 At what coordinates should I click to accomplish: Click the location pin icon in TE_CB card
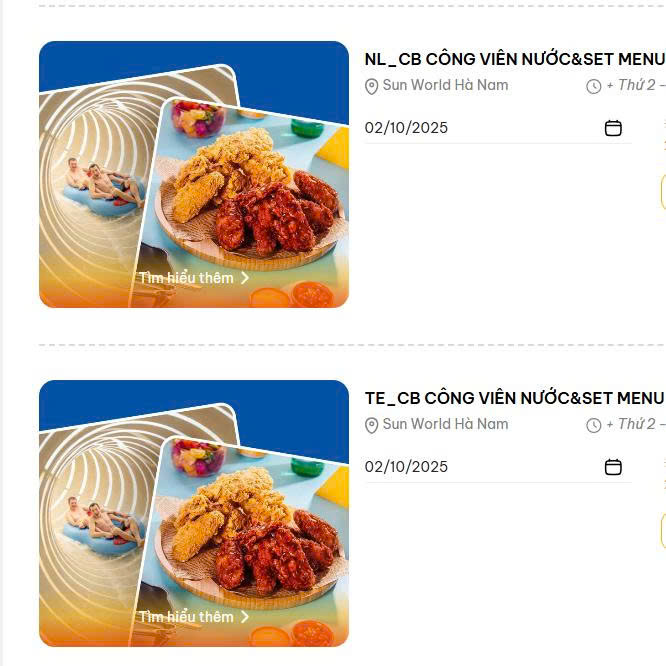tap(371, 426)
